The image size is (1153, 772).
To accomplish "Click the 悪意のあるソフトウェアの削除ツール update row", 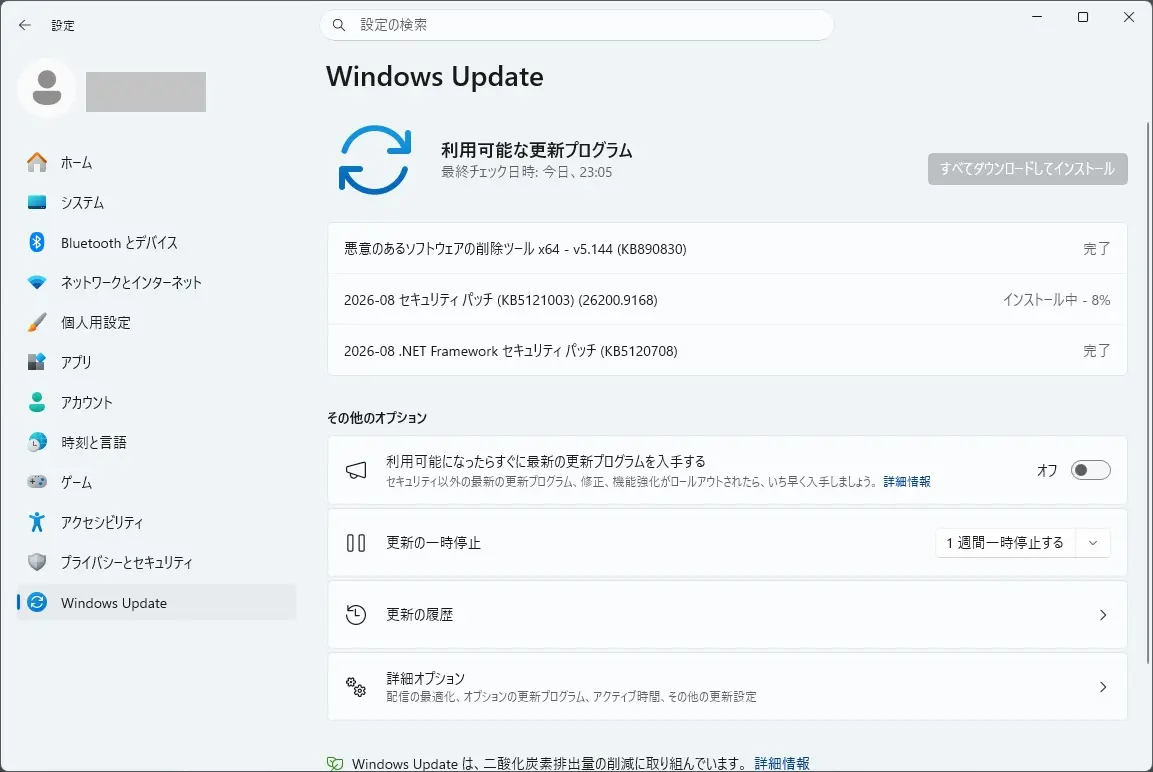I will pos(727,249).
